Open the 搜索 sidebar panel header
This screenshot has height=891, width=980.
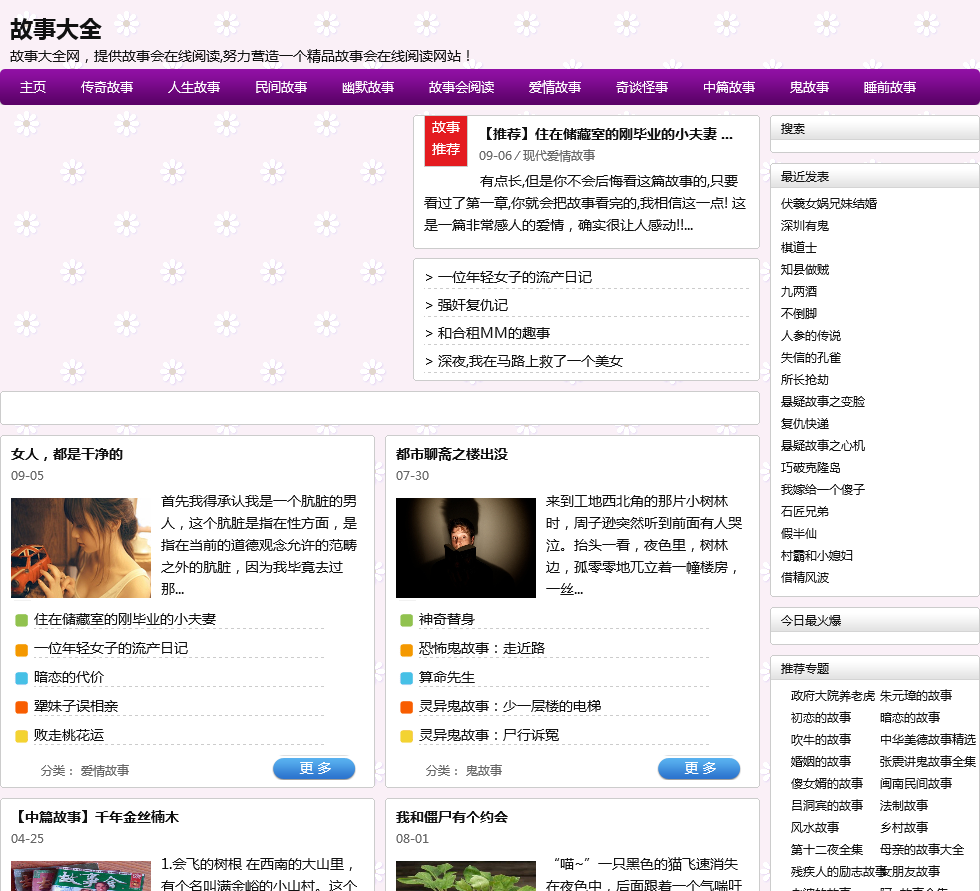(793, 129)
